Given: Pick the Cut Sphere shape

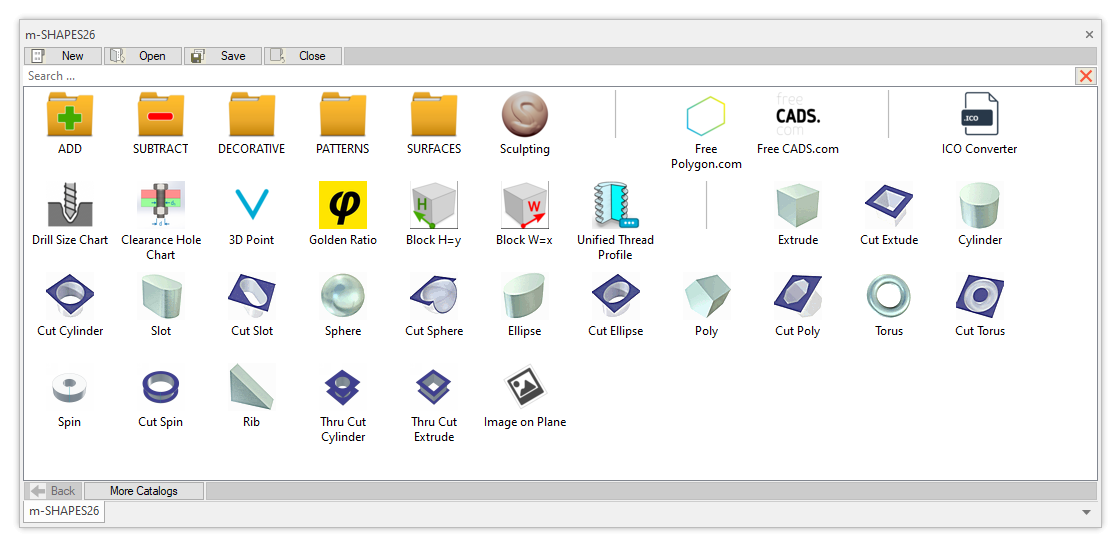Looking at the screenshot, I should click(x=434, y=296).
